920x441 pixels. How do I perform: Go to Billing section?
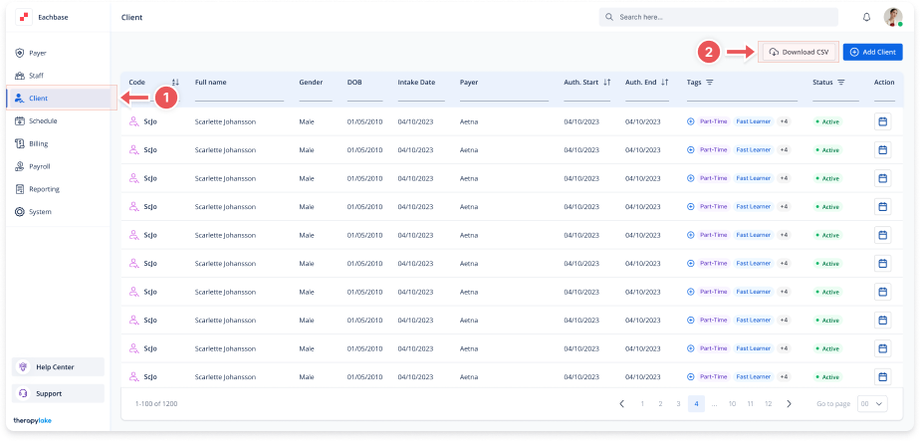pos(39,143)
